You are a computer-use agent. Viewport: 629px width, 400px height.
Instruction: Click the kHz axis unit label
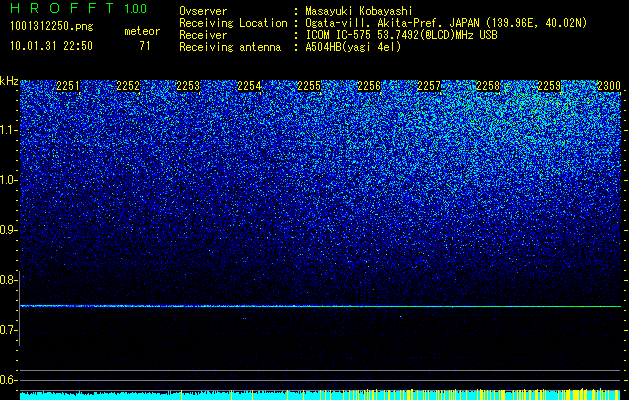coord(9,81)
